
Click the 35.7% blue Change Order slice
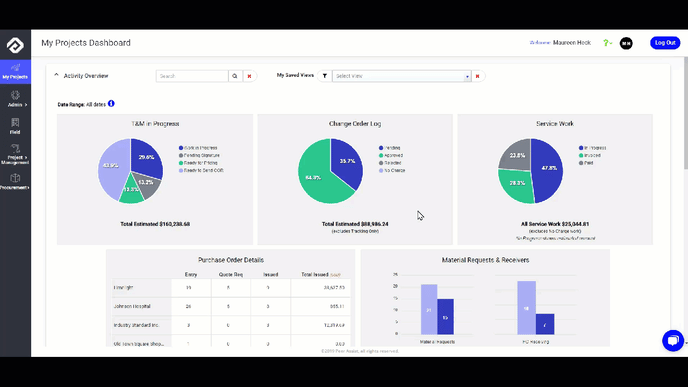[347, 161]
